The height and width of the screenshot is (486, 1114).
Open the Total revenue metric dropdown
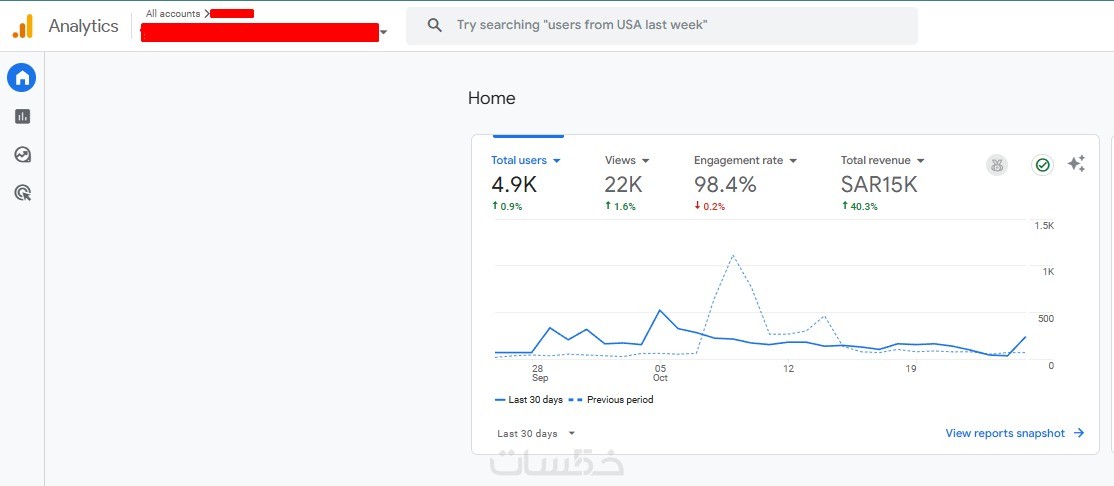coord(920,160)
